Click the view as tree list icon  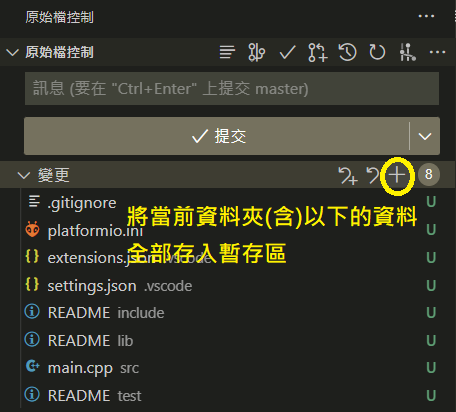point(227,52)
